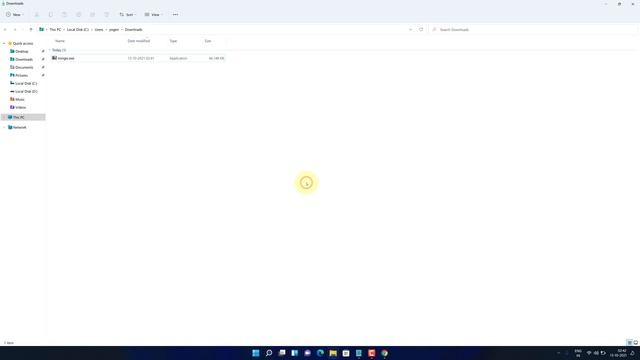Sort by Date modified column header

[x=139, y=41]
